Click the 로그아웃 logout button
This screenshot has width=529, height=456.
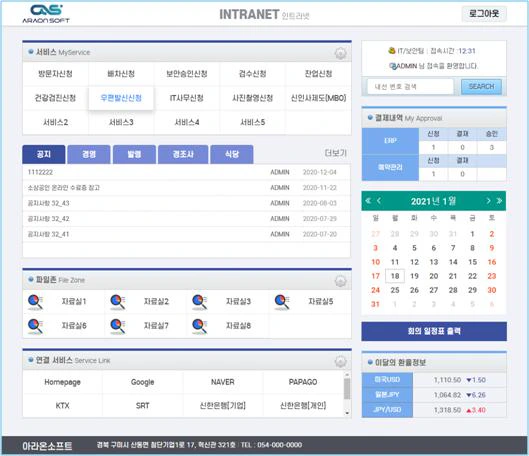pos(484,14)
